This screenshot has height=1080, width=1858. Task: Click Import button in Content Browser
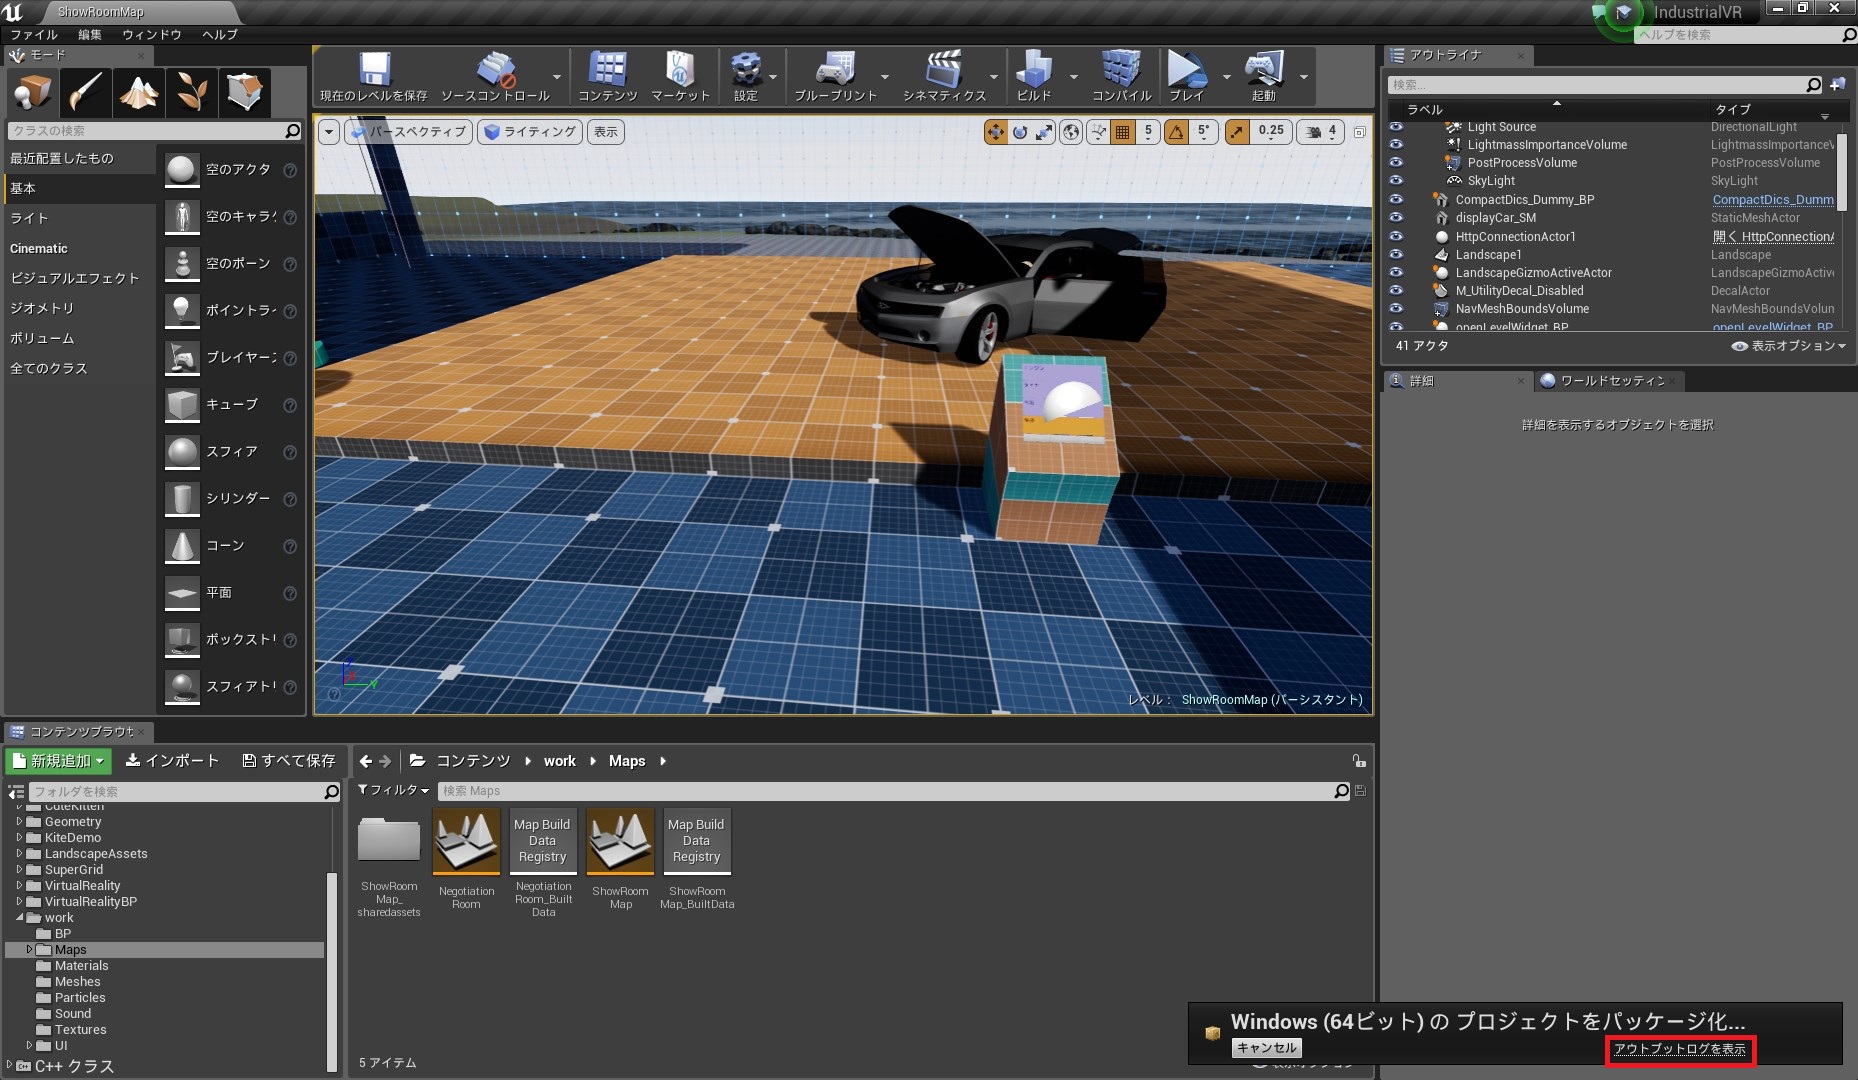172,761
